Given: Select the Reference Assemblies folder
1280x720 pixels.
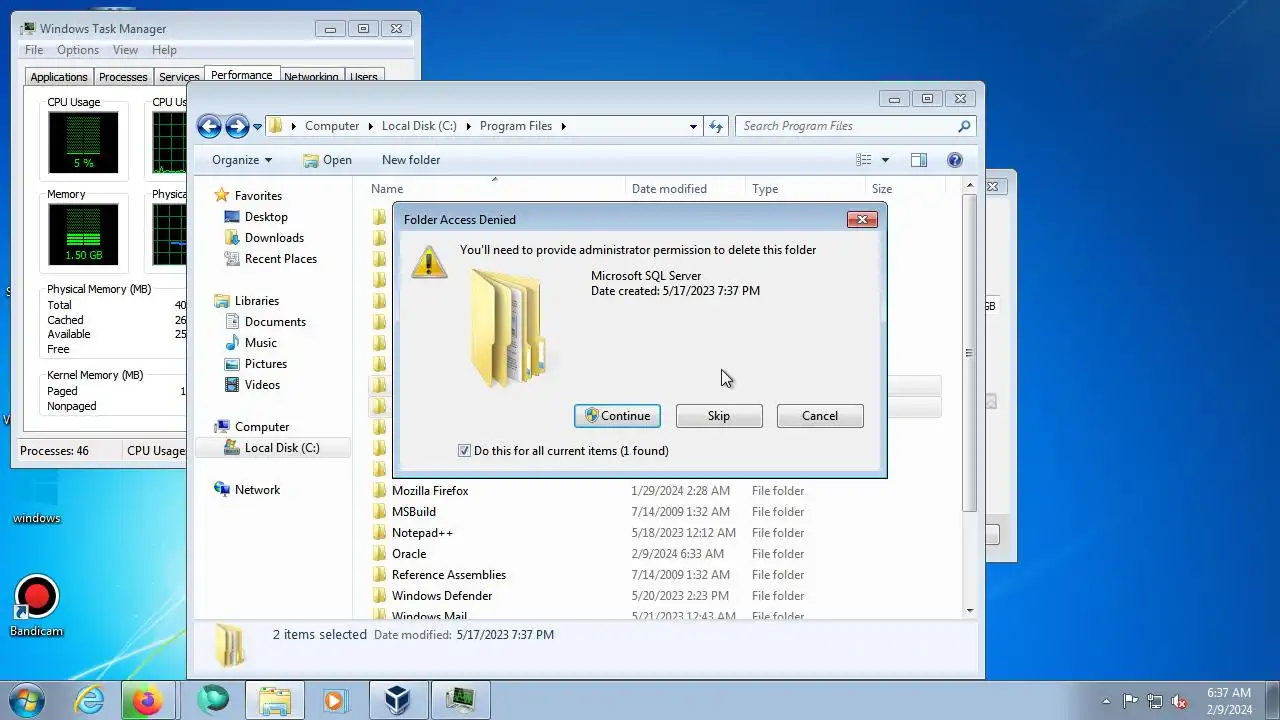Looking at the screenshot, I should tap(449, 575).
